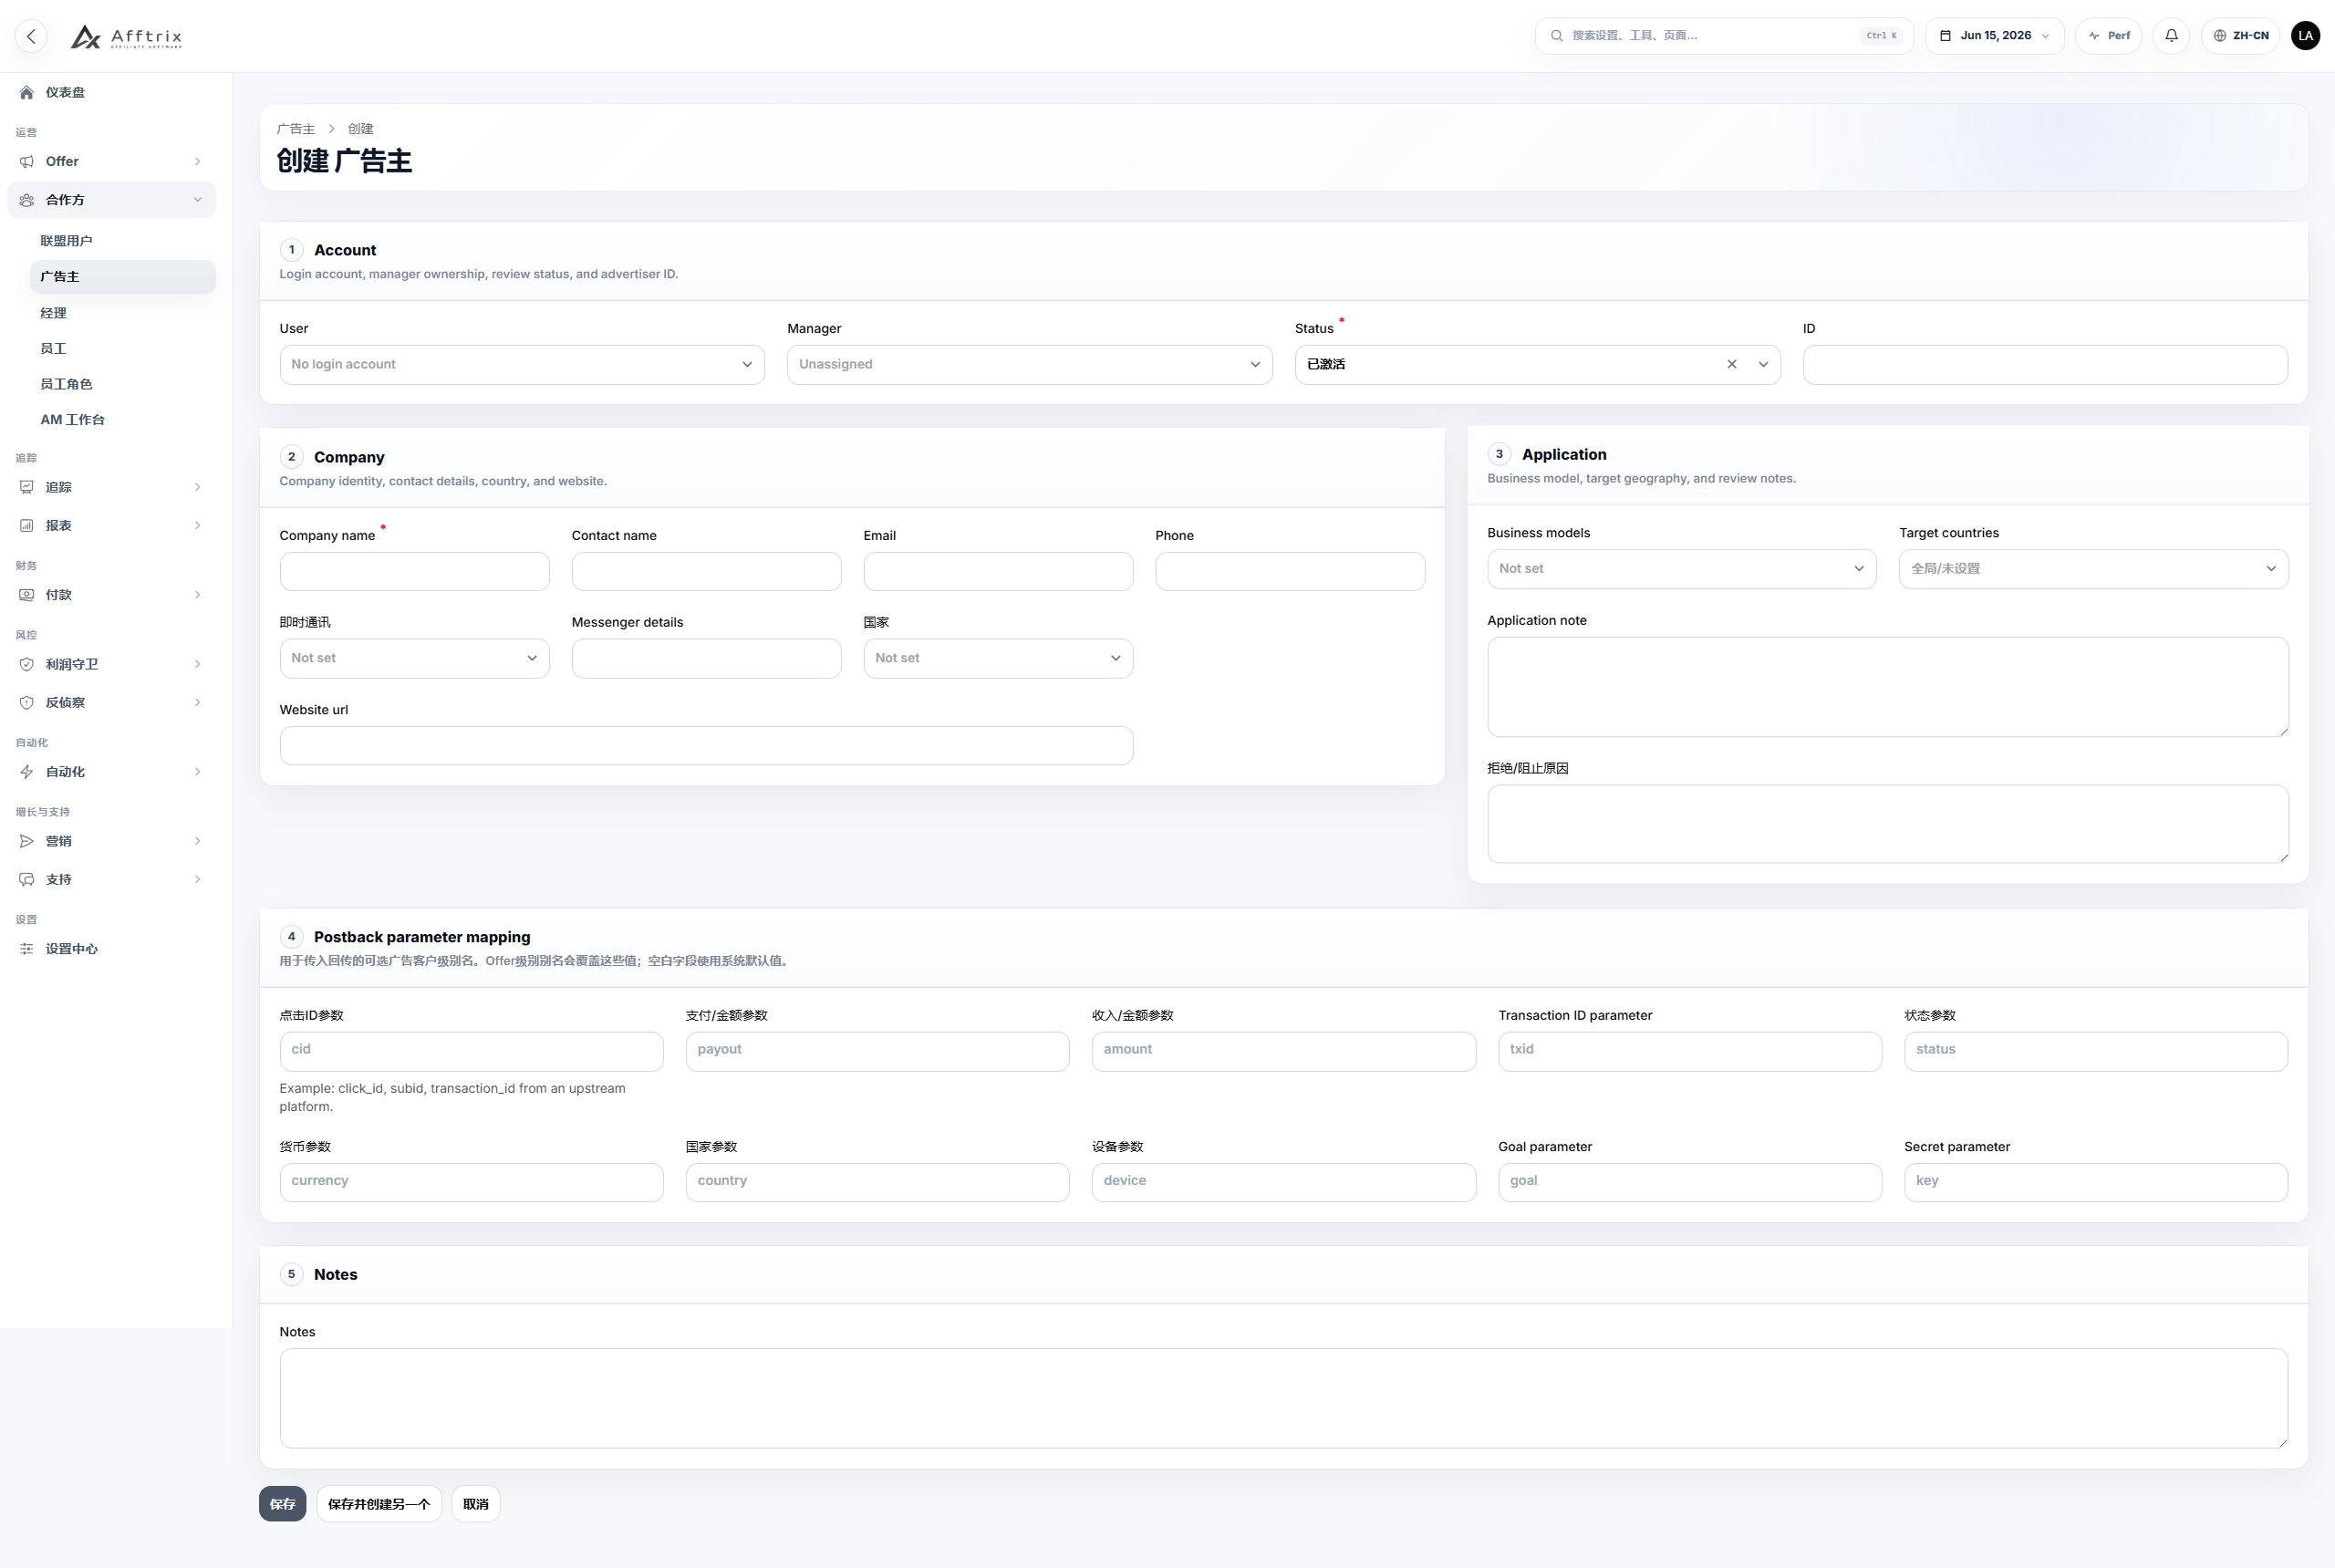The width and height of the screenshot is (2335, 1568).
Task: Select 经理 in sidebar
Action: [53, 313]
